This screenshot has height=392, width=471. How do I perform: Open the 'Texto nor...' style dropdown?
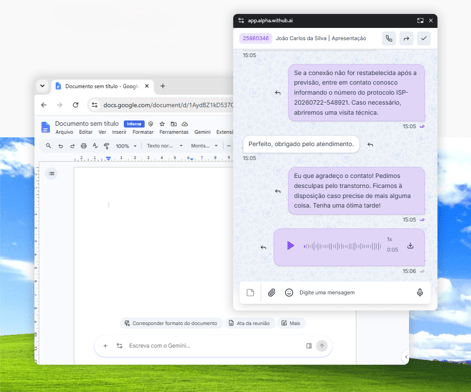tap(165, 146)
